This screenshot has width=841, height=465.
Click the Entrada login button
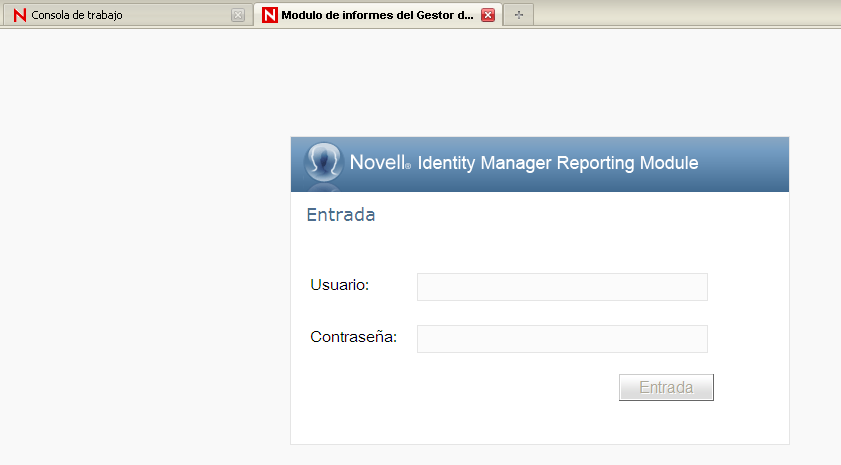pyautogui.click(x=666, y=387)
